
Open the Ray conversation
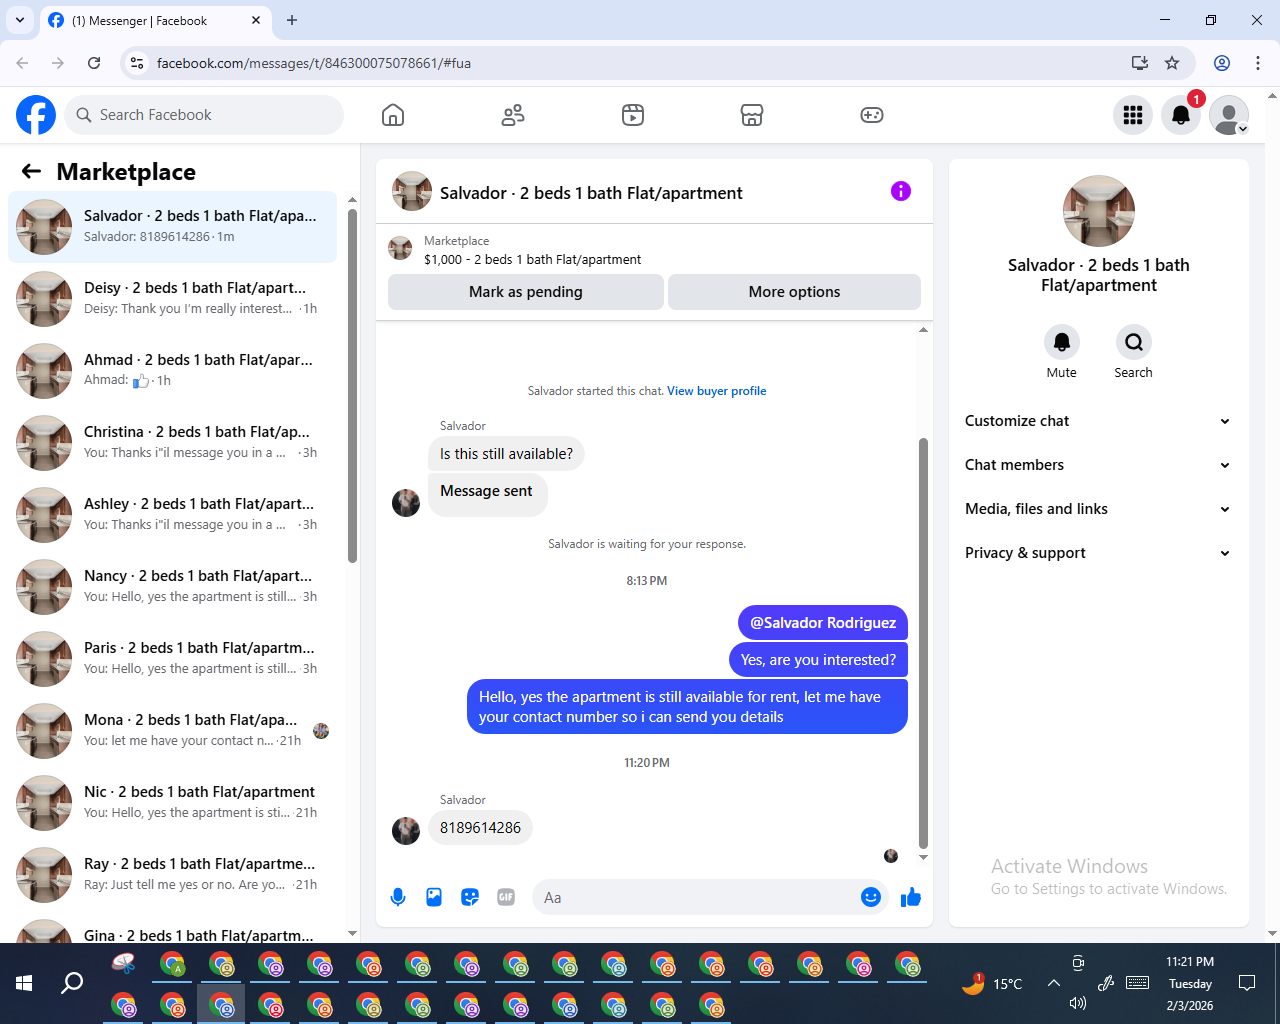172,875
